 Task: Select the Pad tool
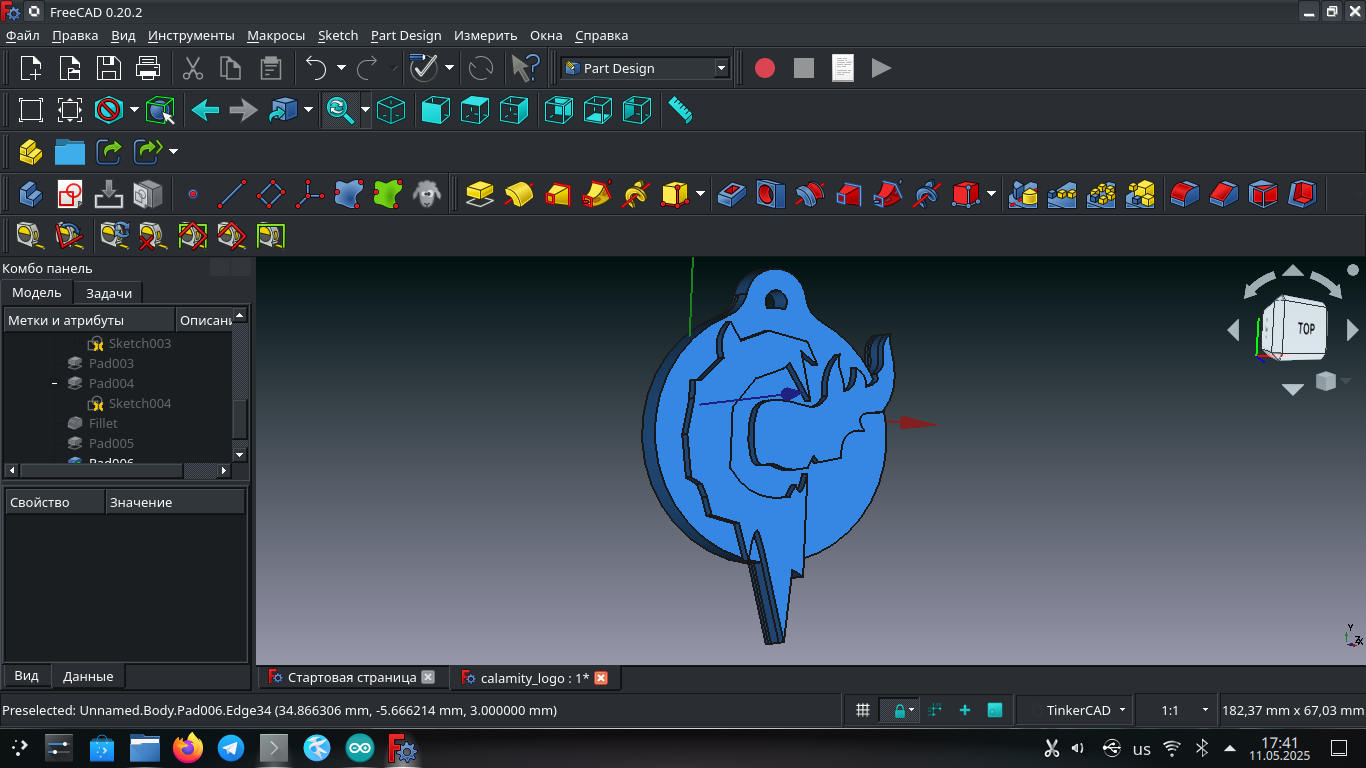click(481, 193)
